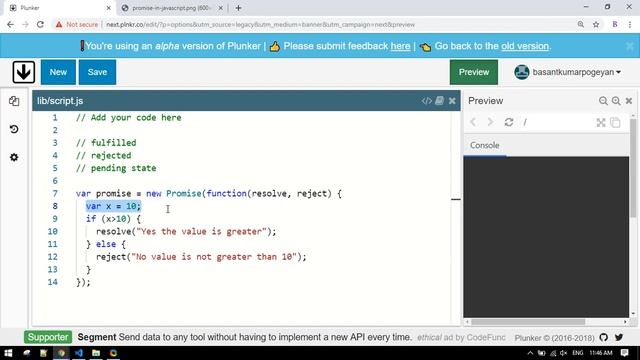Image resolution: width=640 pixels, height=360 pixels.
Task: Click the 'var x = 10;' line
Action: pyautogui.click(x=113, y=206)
